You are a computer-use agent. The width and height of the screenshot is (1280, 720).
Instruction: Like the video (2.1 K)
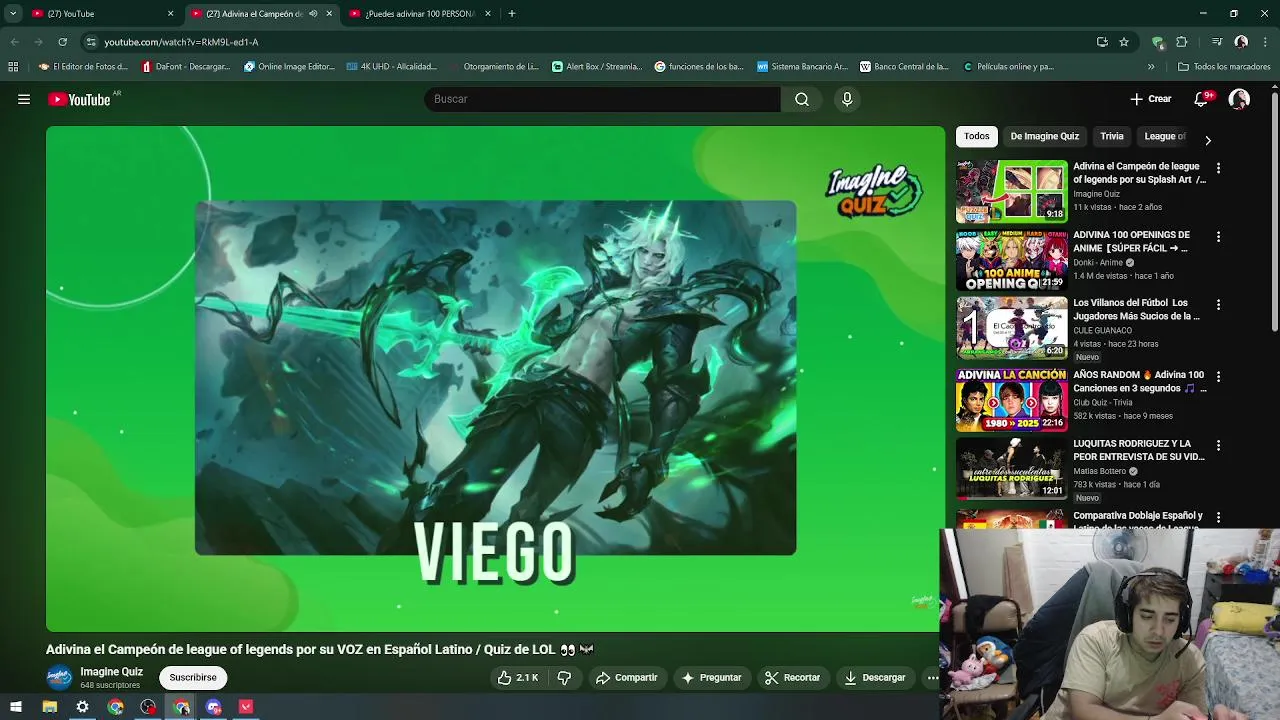(518, 677)
